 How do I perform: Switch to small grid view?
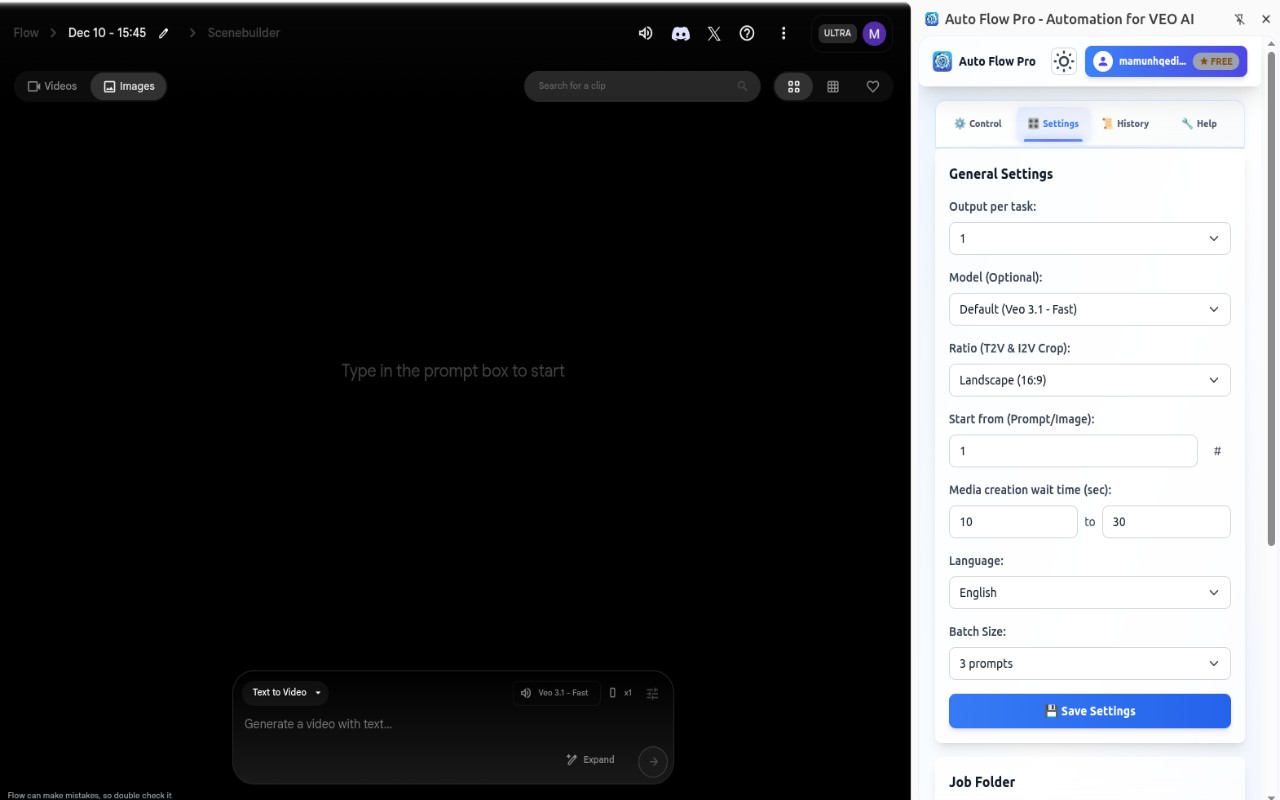point(833,87)
